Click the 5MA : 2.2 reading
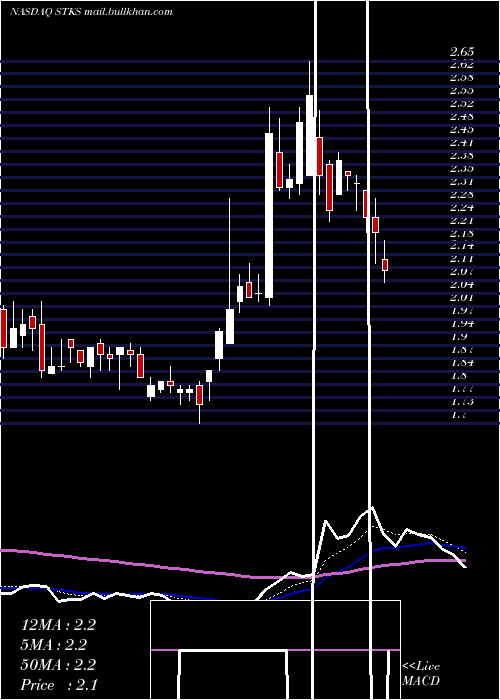This screenshot has height=700, width=500. [54, 645]
